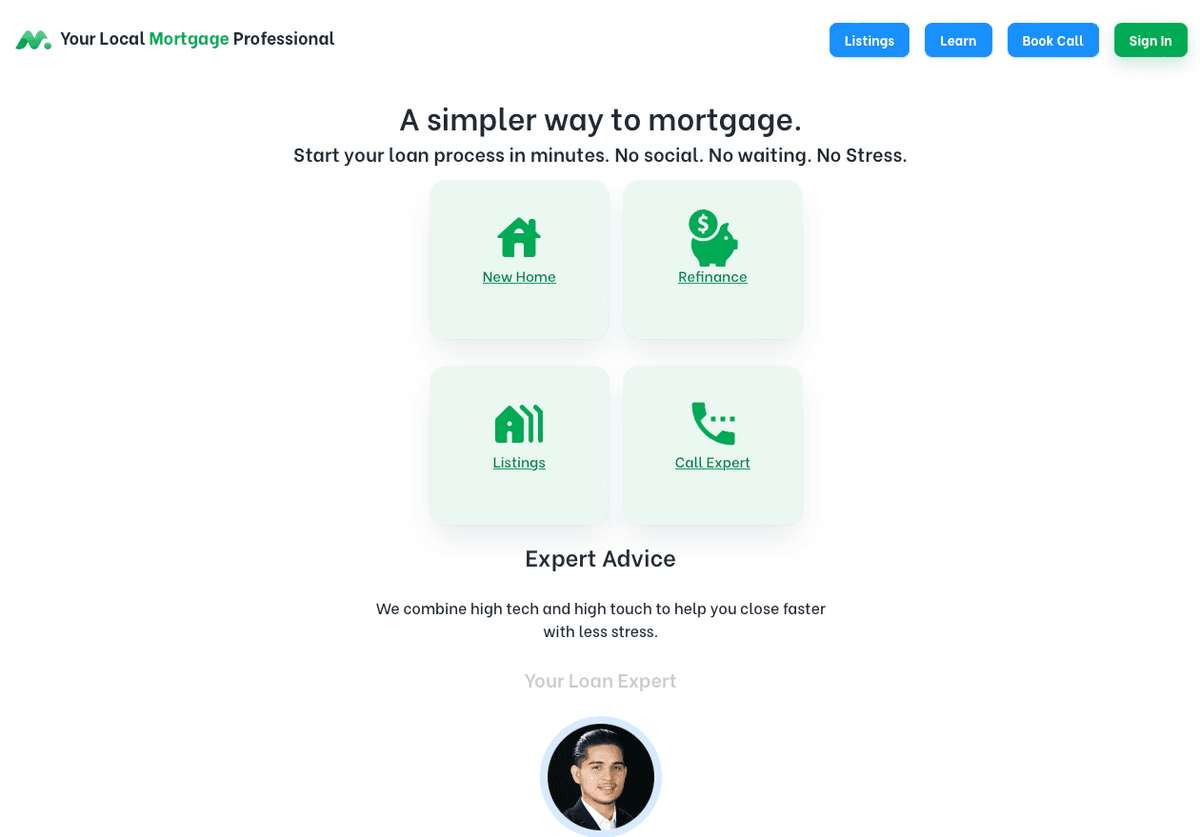Click the Your Loan Expert heading

coord(601,680)
